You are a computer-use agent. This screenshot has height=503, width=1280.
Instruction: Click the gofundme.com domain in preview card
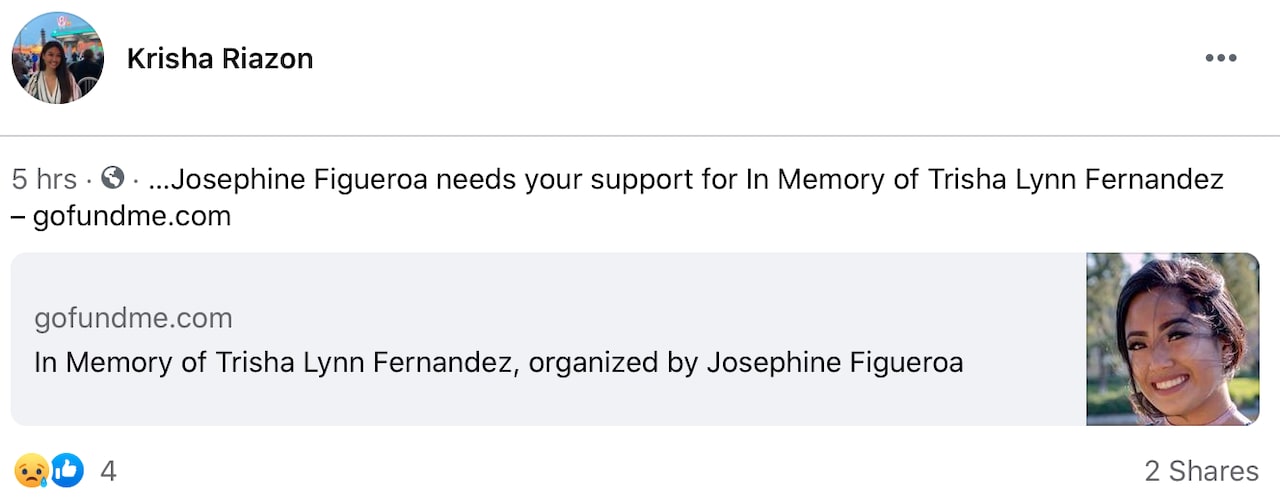[133, 319]
